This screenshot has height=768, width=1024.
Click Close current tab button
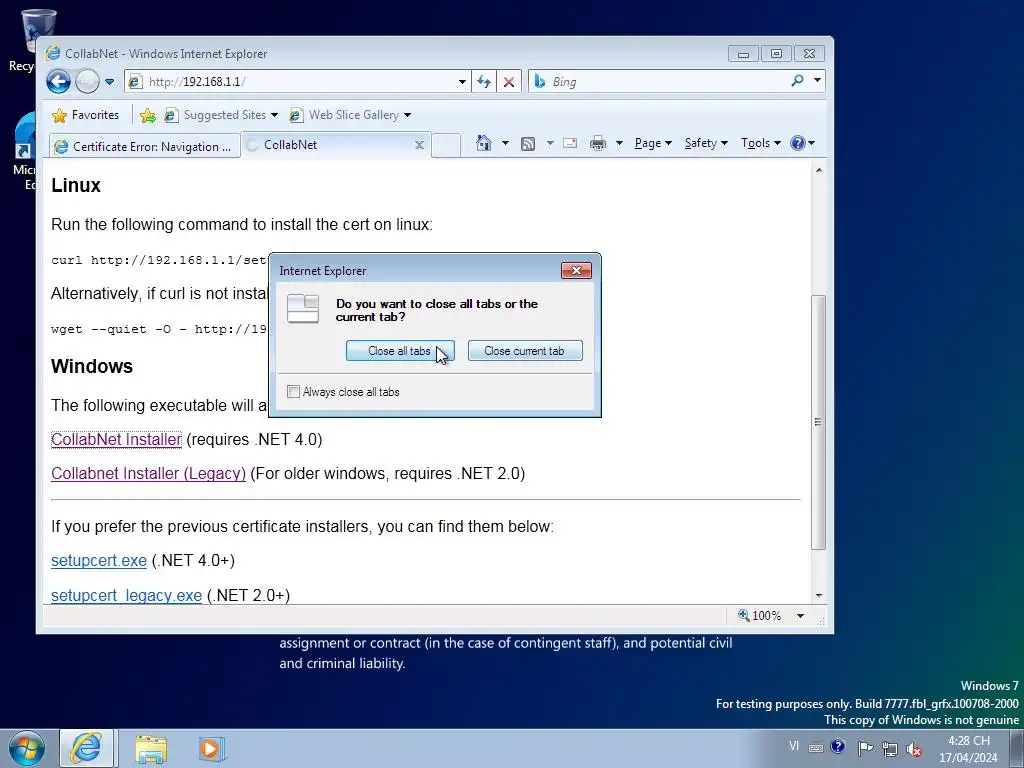click(x=524, y=351)
